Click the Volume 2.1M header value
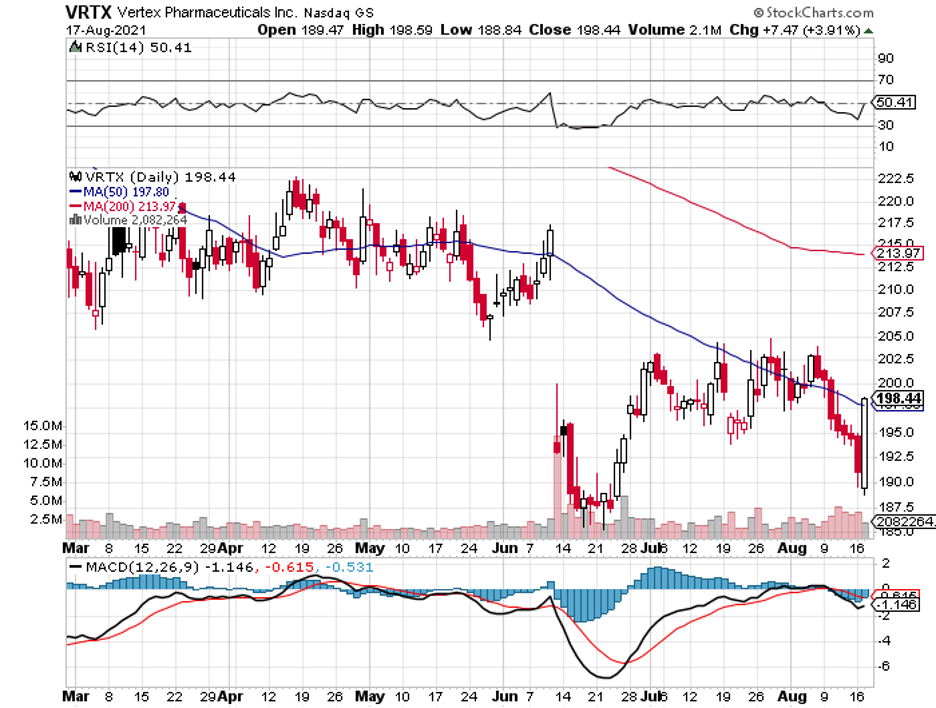 (675, 30)
